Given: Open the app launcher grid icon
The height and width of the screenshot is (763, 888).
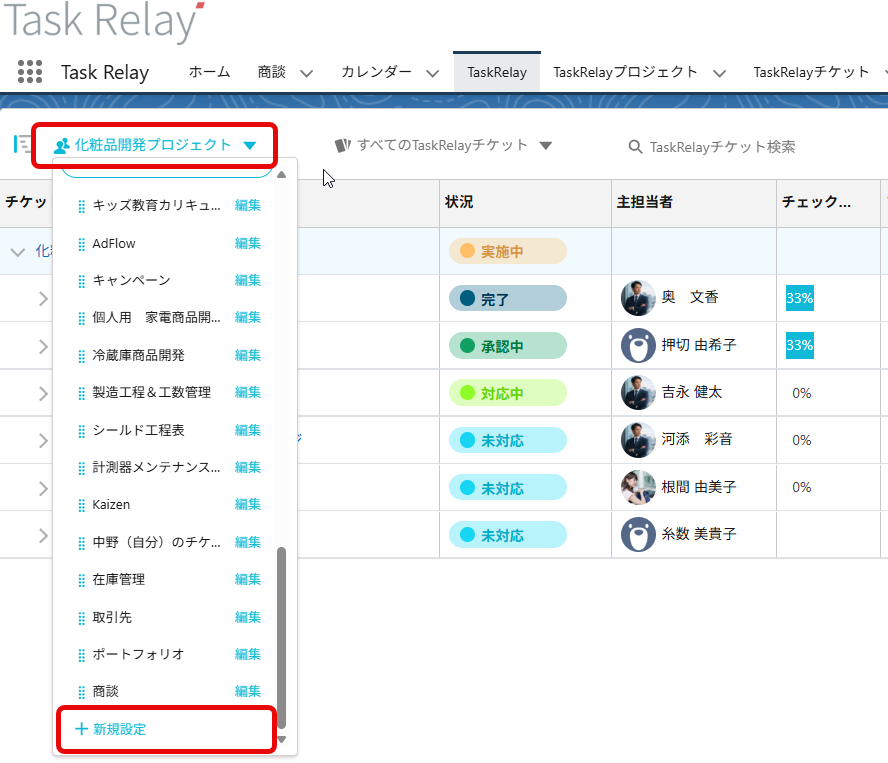Looking at the screenshot, I should pyautogui.click(x=30, y=72).
